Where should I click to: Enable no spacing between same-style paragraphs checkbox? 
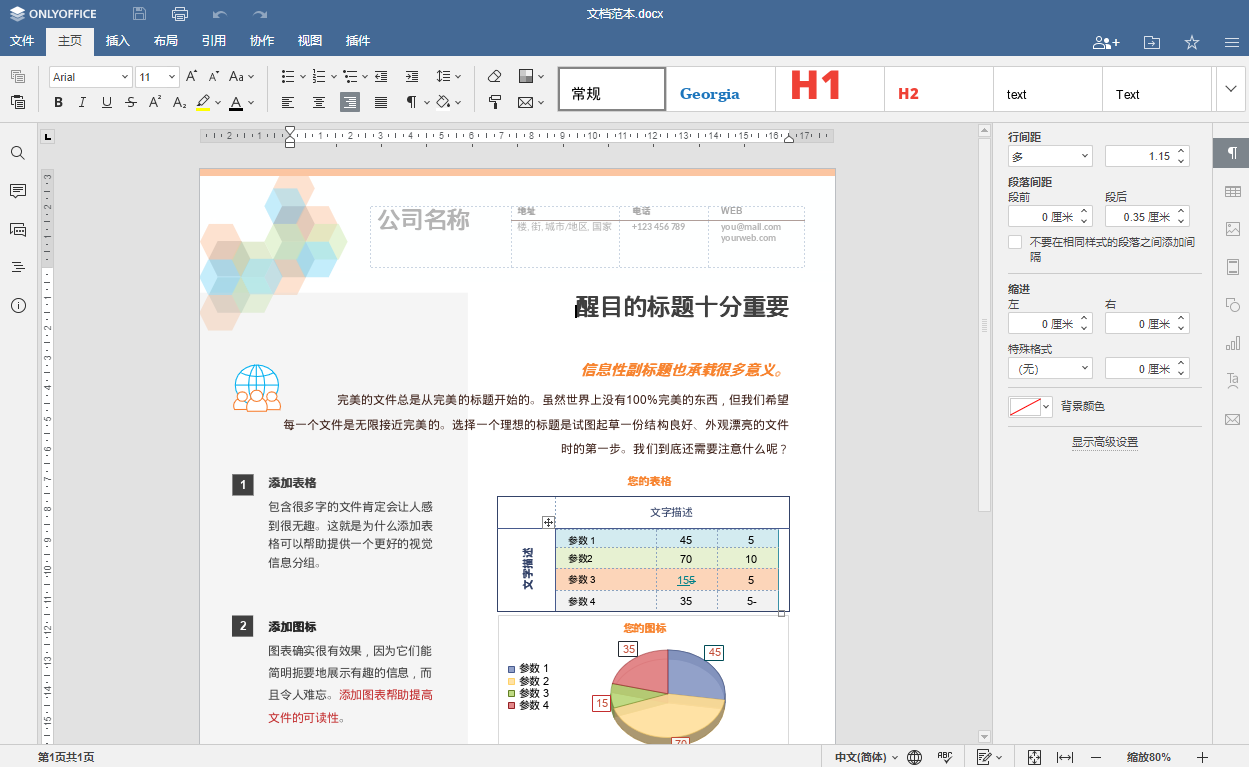pyautogui.click(x=1015, y=242)
